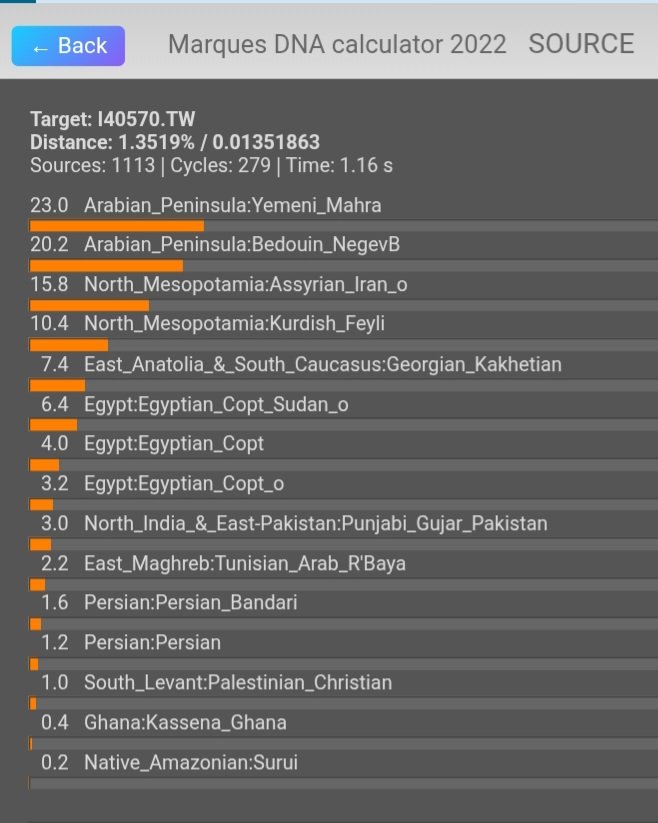Select the Target: I40570.TW line
The image size is (658, 823).
(112, 119)
